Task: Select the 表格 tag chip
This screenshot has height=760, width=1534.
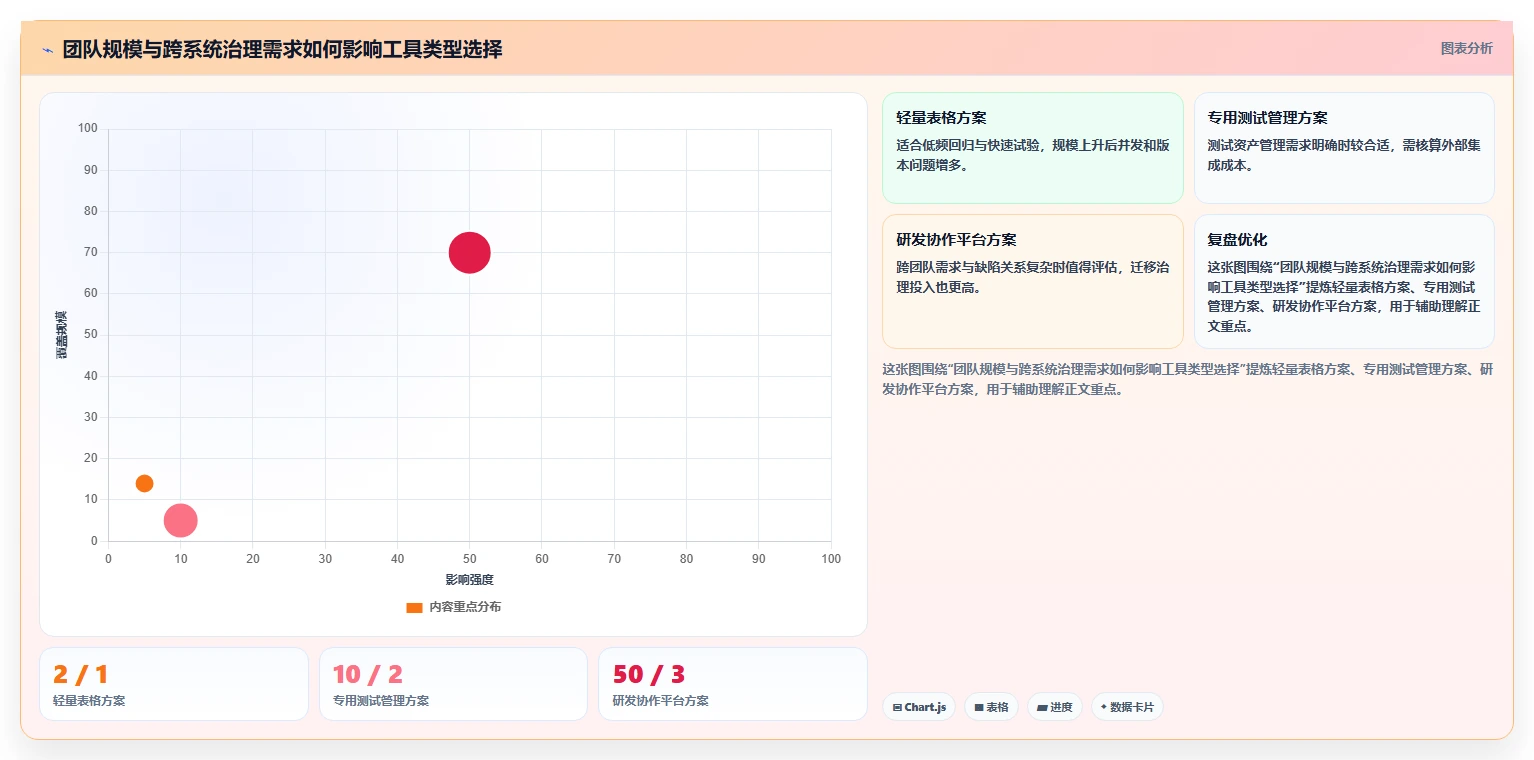Action: (991, 707)
